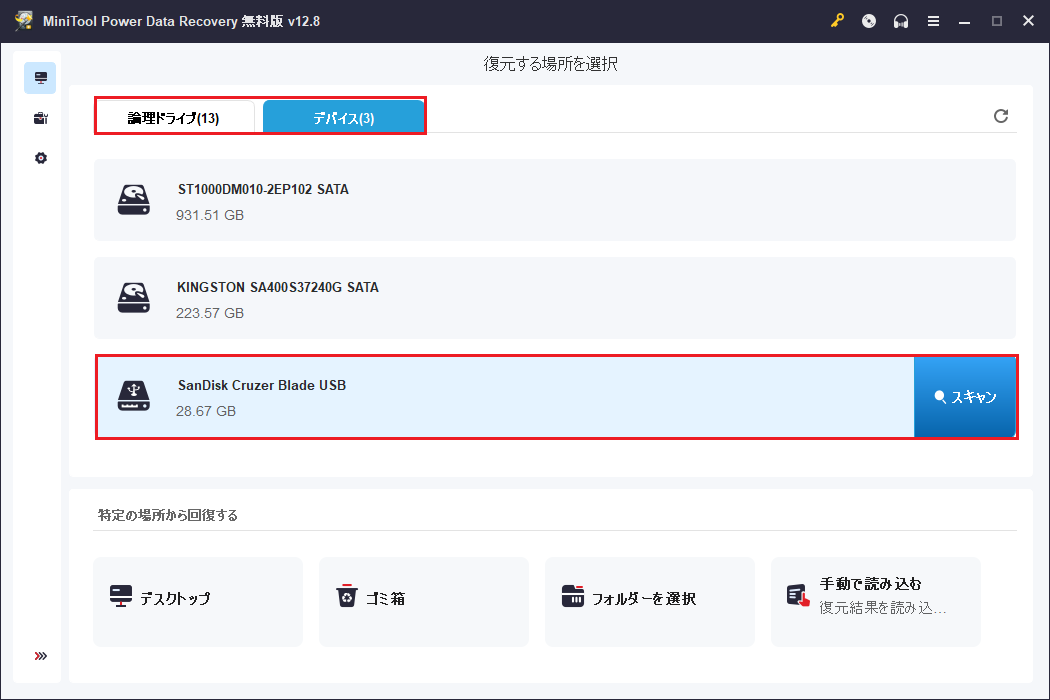Click the folder icon under フォルダーを選択
The width and height of the screenshot is (1050, 700).
click(x=573, y=594)
